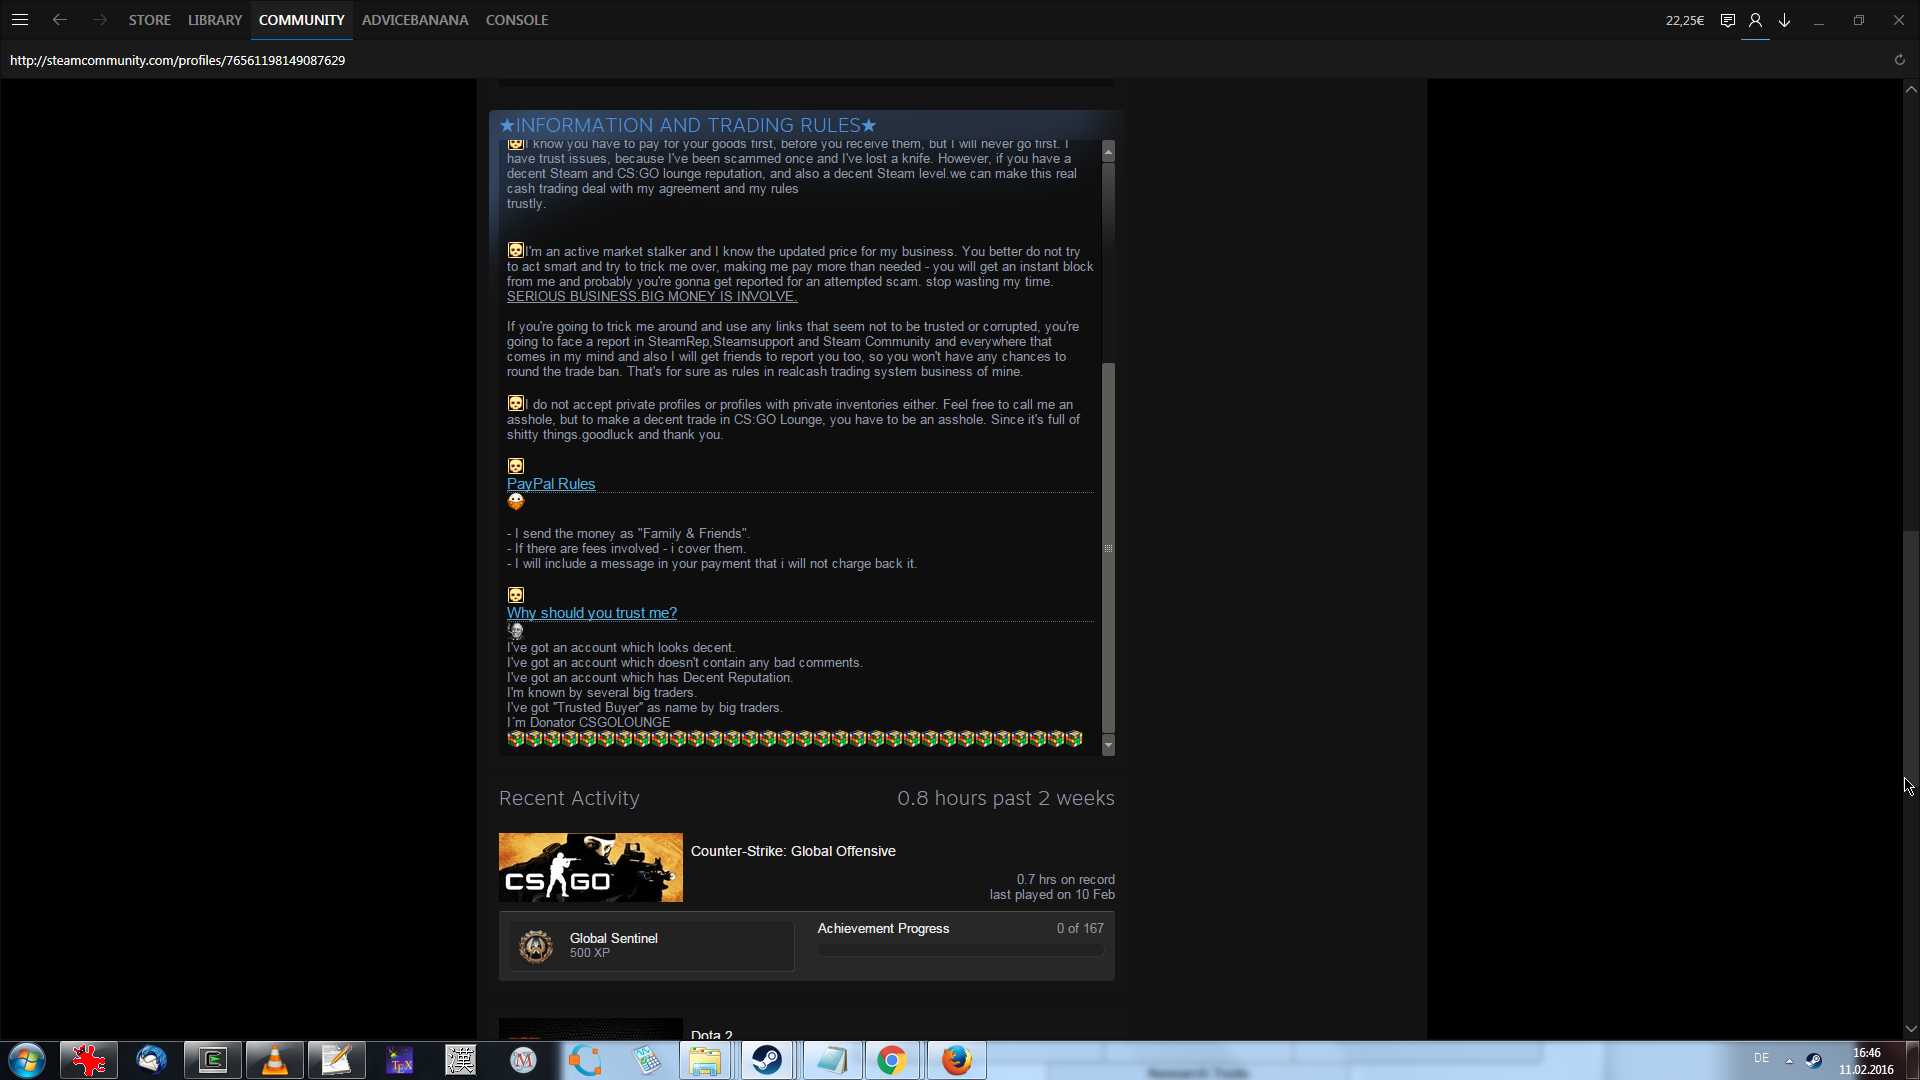Open the chat messages icon

[x=1727, y=20]
